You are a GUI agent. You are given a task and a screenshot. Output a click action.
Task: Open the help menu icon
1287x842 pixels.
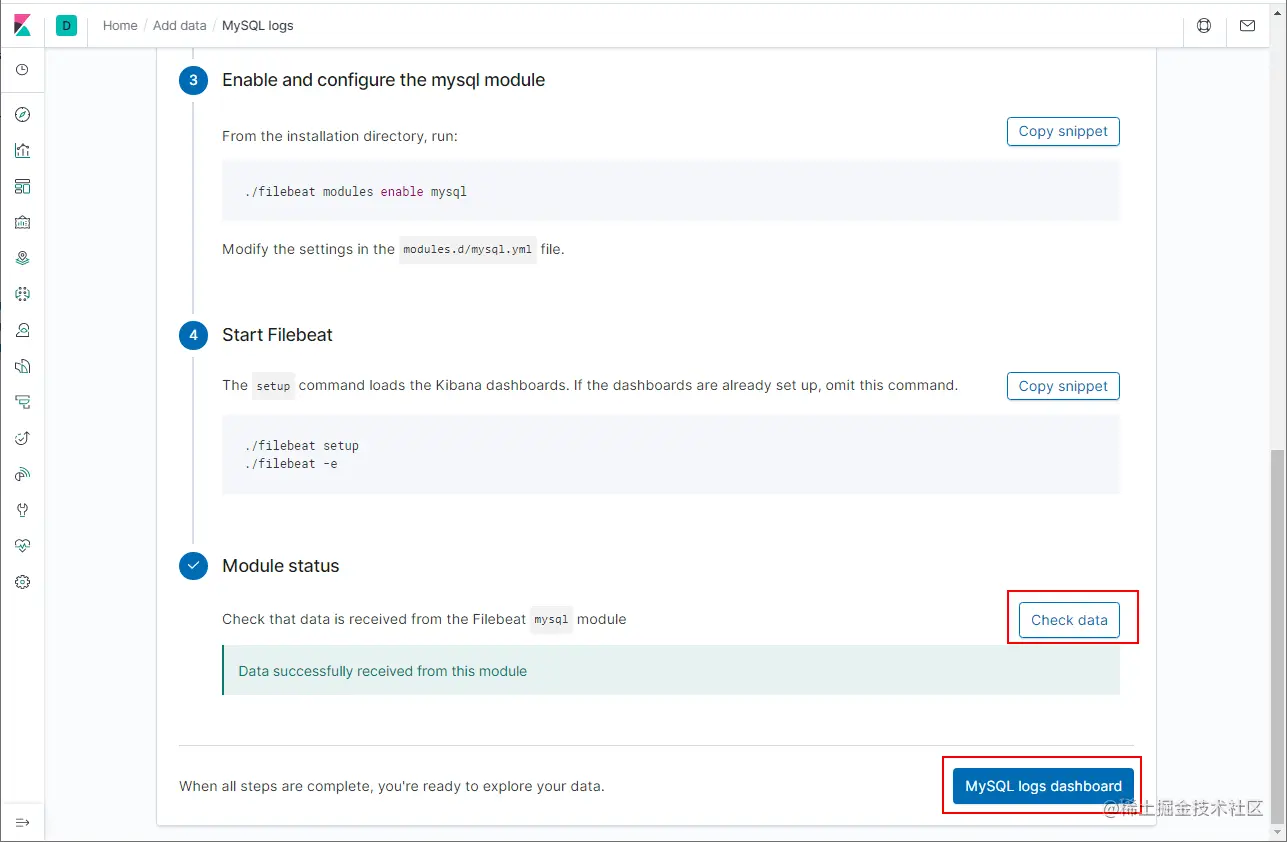1204,26
